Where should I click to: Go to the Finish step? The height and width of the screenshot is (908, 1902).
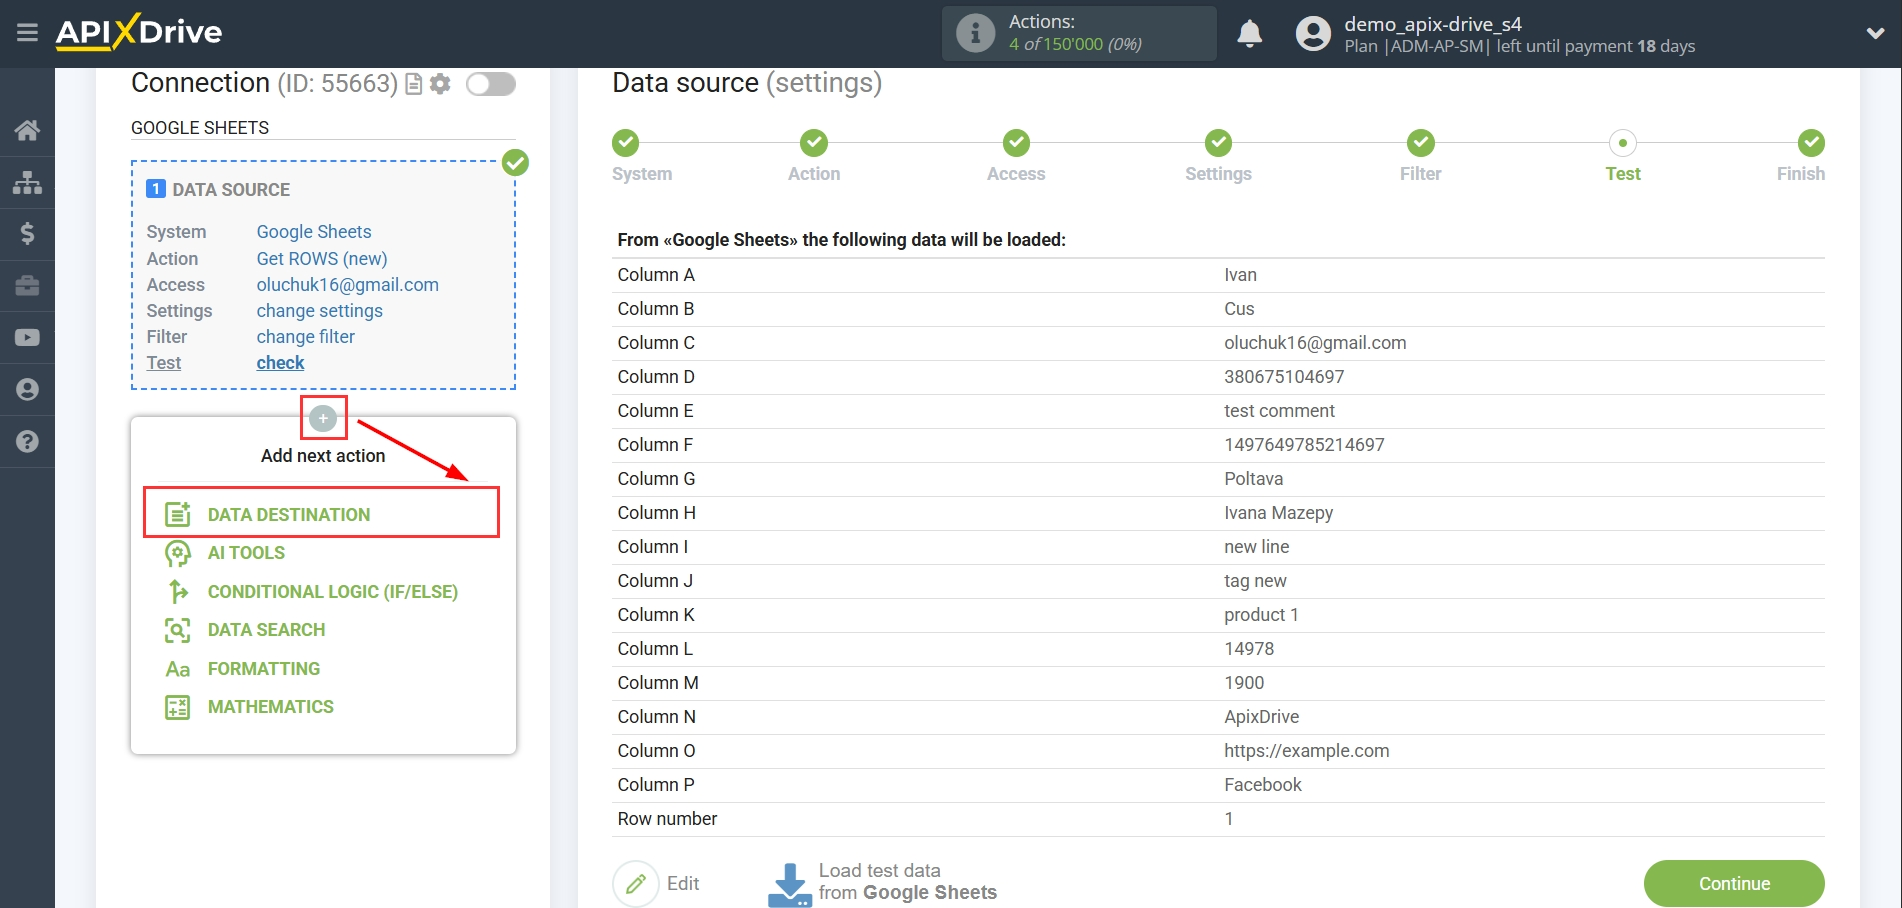tap(1811, 143)
